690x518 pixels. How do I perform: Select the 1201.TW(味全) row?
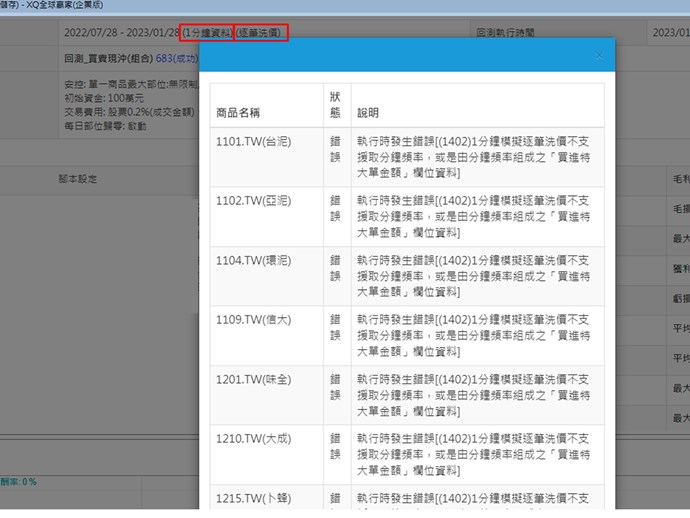[253, 380]
